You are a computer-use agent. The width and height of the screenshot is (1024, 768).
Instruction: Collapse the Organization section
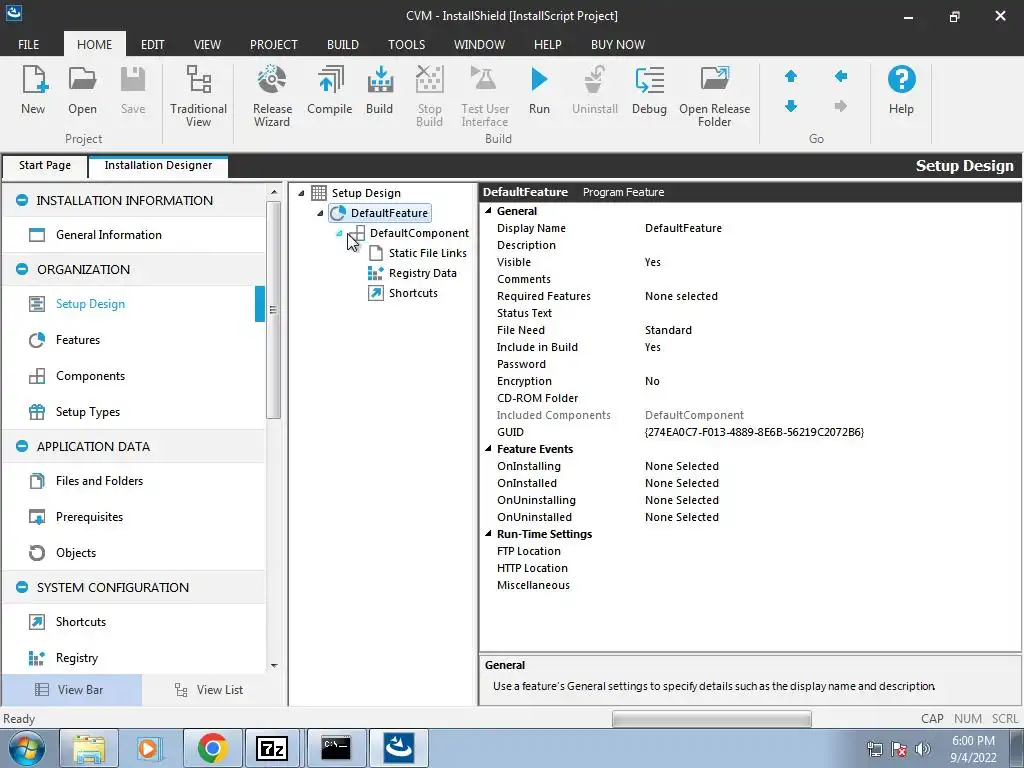pos(22,269)
